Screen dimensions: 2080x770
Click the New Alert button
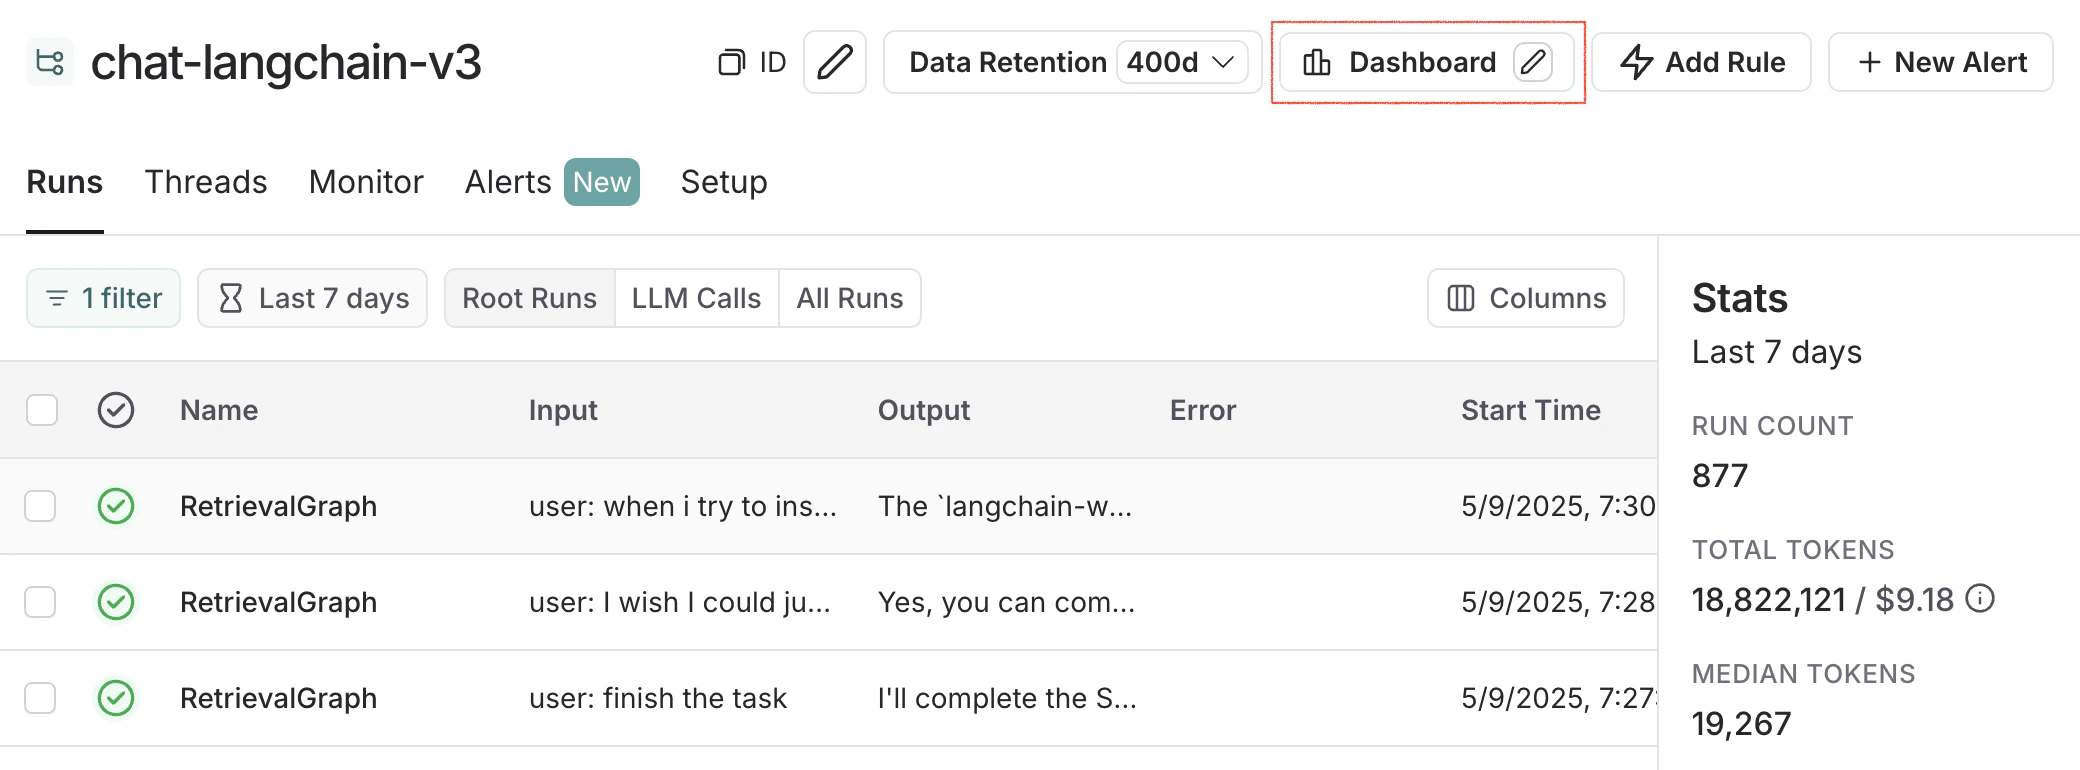click(1940, 62)
